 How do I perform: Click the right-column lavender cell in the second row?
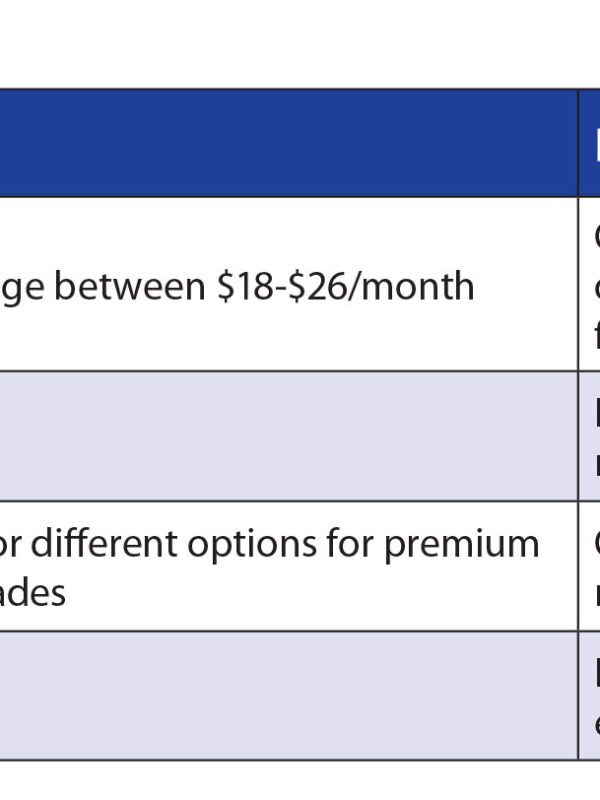pyautogui.click(x=590, y=436)
